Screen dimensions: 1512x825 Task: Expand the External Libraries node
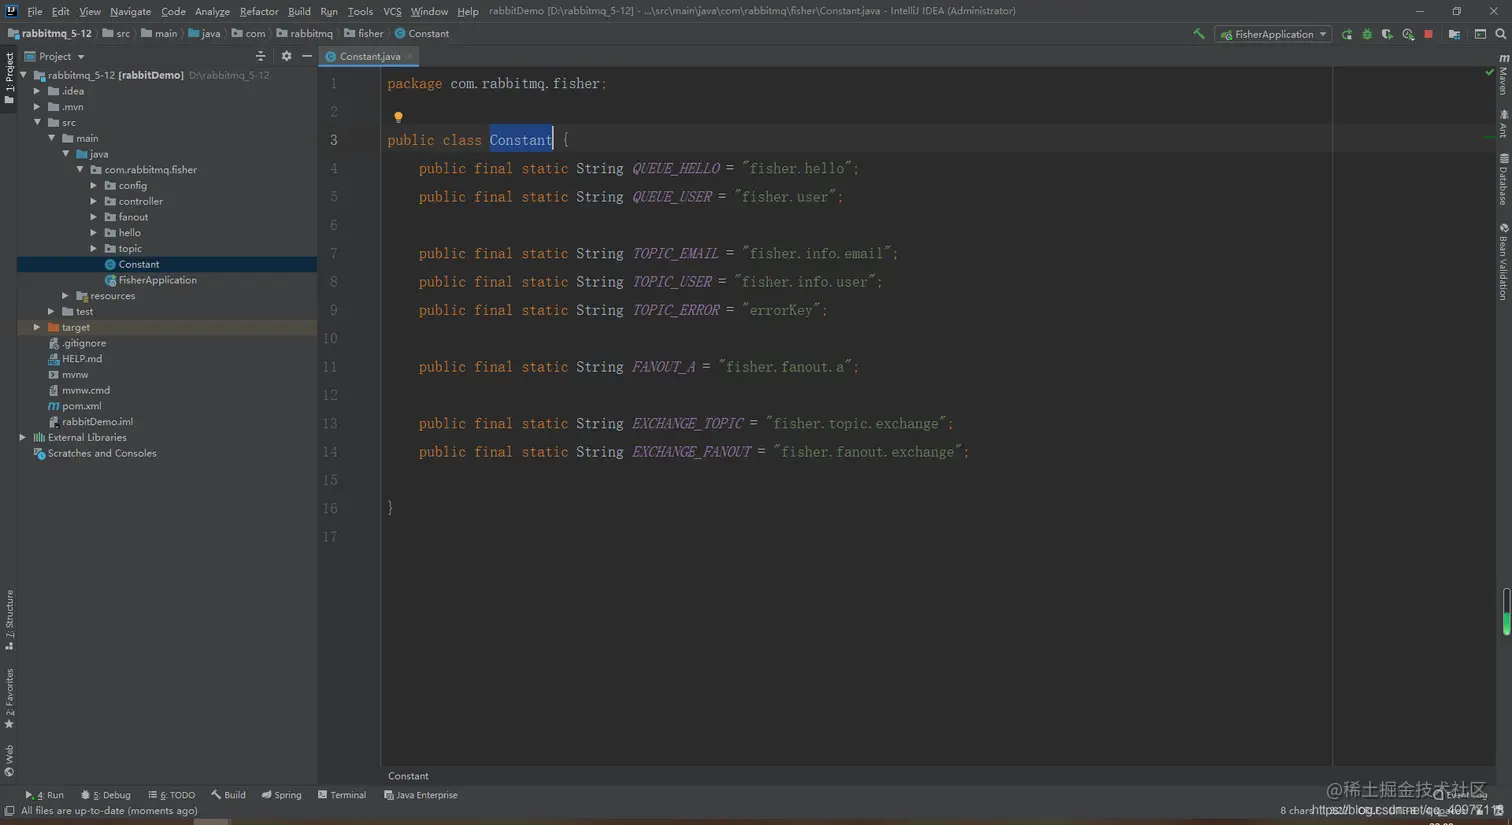pos(24,437)
